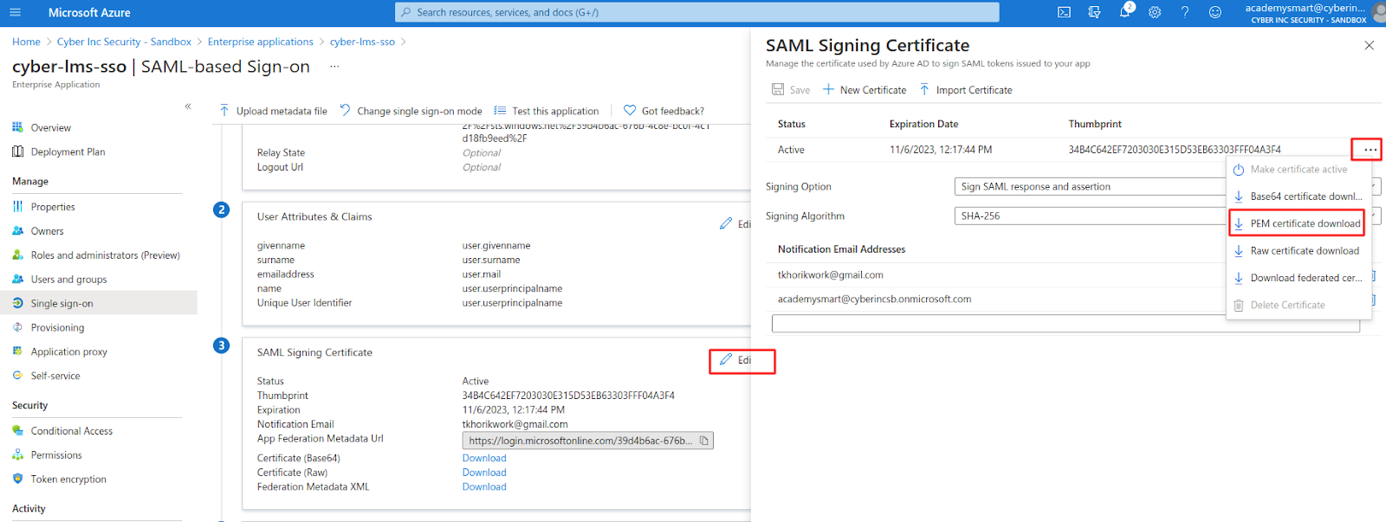Click Upload metadata file

coord(273,111)
